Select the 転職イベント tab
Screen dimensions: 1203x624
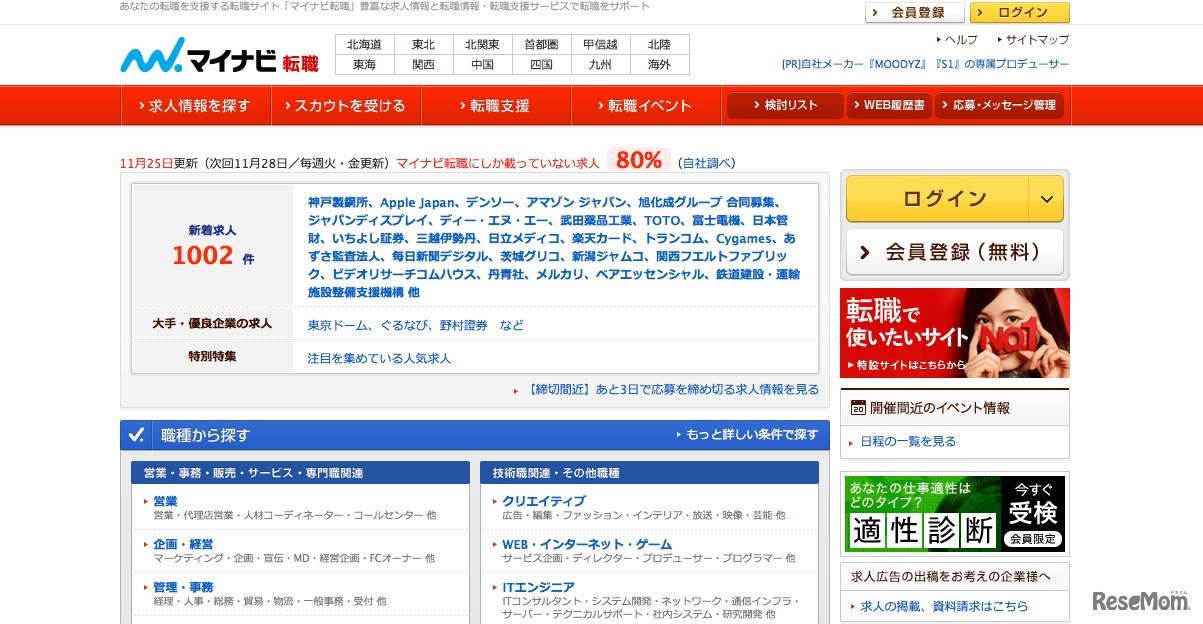point(644,105)
